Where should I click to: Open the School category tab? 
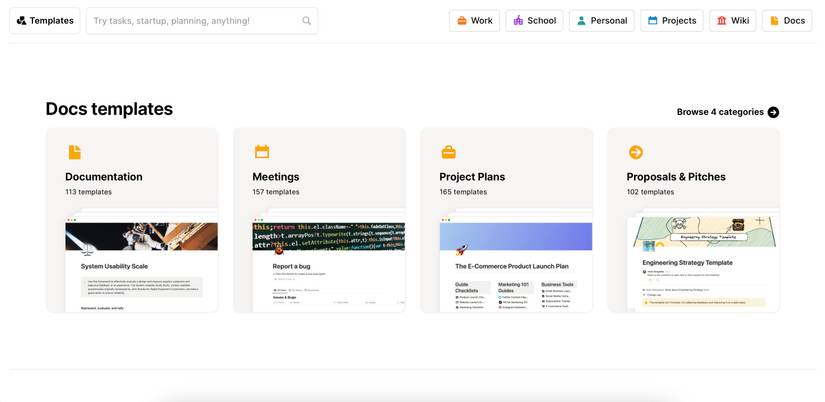pyautogui.click(x=535, y=21)
